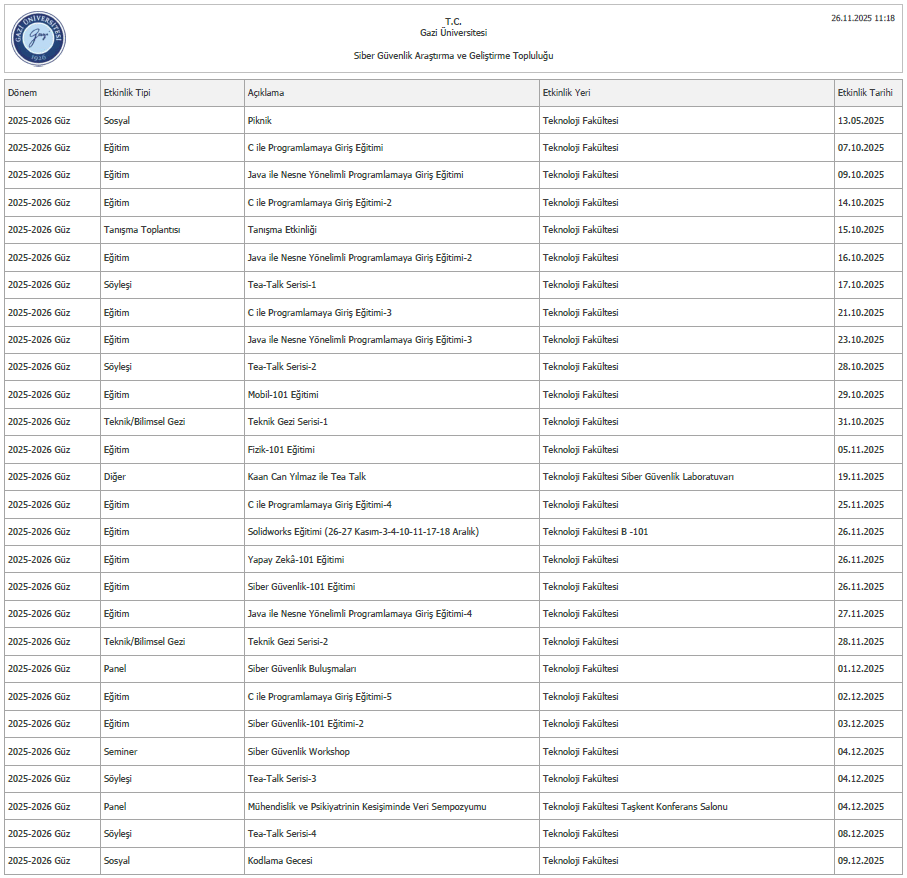907x878 pixels.
Task: Click the Mobil-101 Eğitimi cell
Action: (x=283, y=395)
